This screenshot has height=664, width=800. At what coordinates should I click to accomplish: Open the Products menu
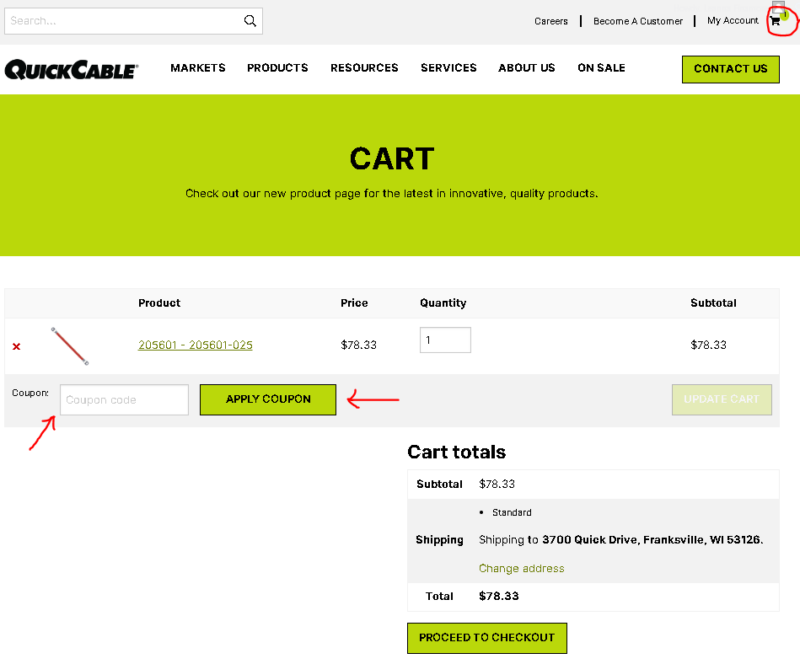coord(277,68)
